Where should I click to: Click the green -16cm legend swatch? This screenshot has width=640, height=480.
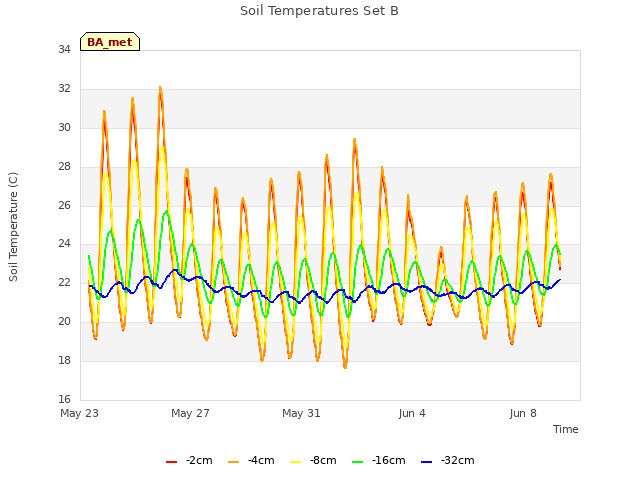point(358,462)
